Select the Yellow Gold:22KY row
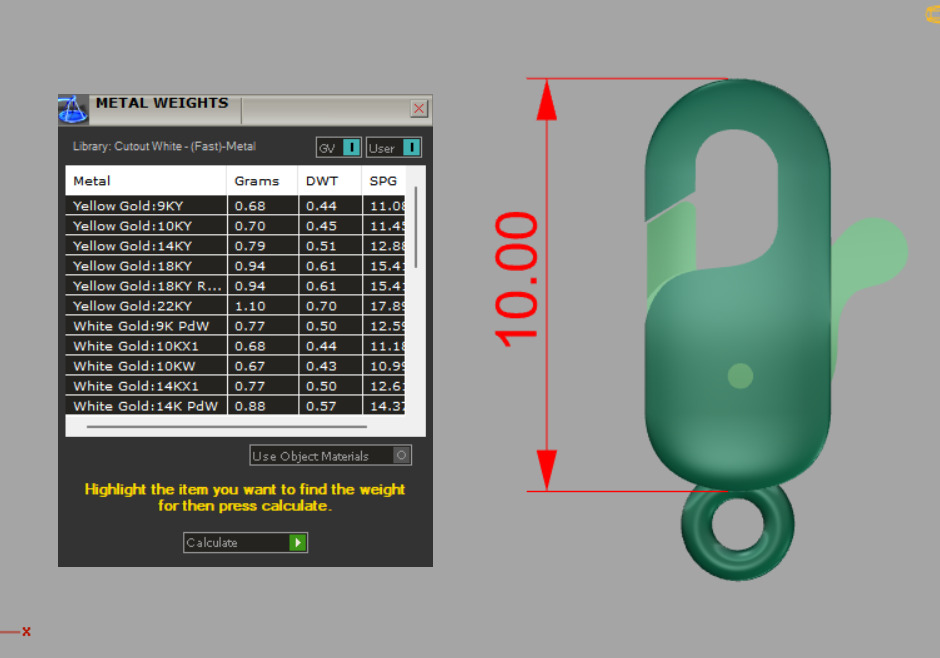 tap(235, 306)
